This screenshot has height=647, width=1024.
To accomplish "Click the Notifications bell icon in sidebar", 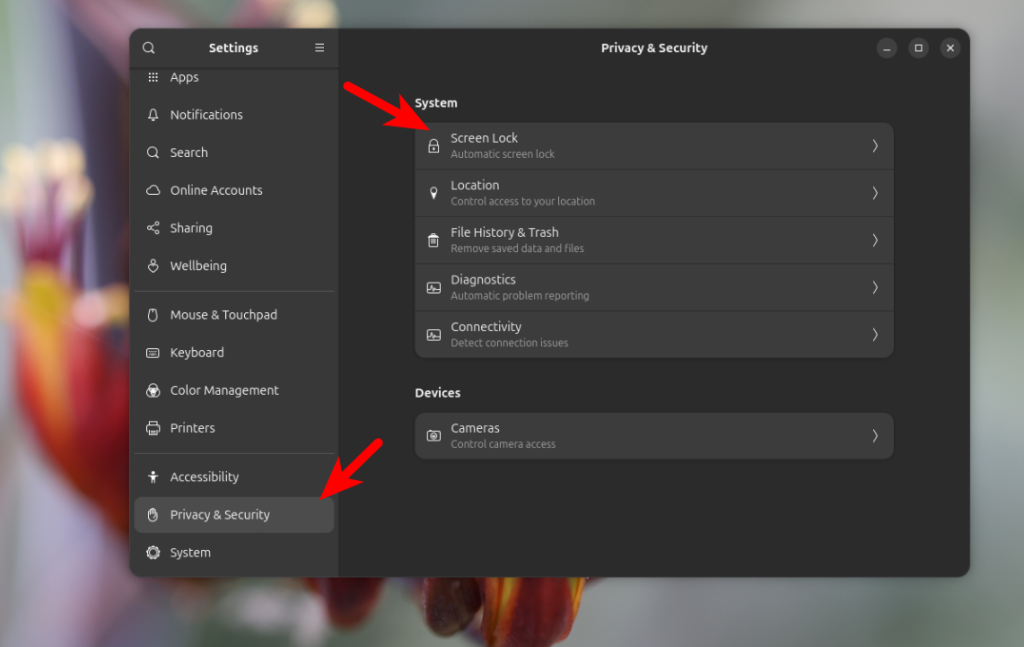I will click(x=153, y=115).
